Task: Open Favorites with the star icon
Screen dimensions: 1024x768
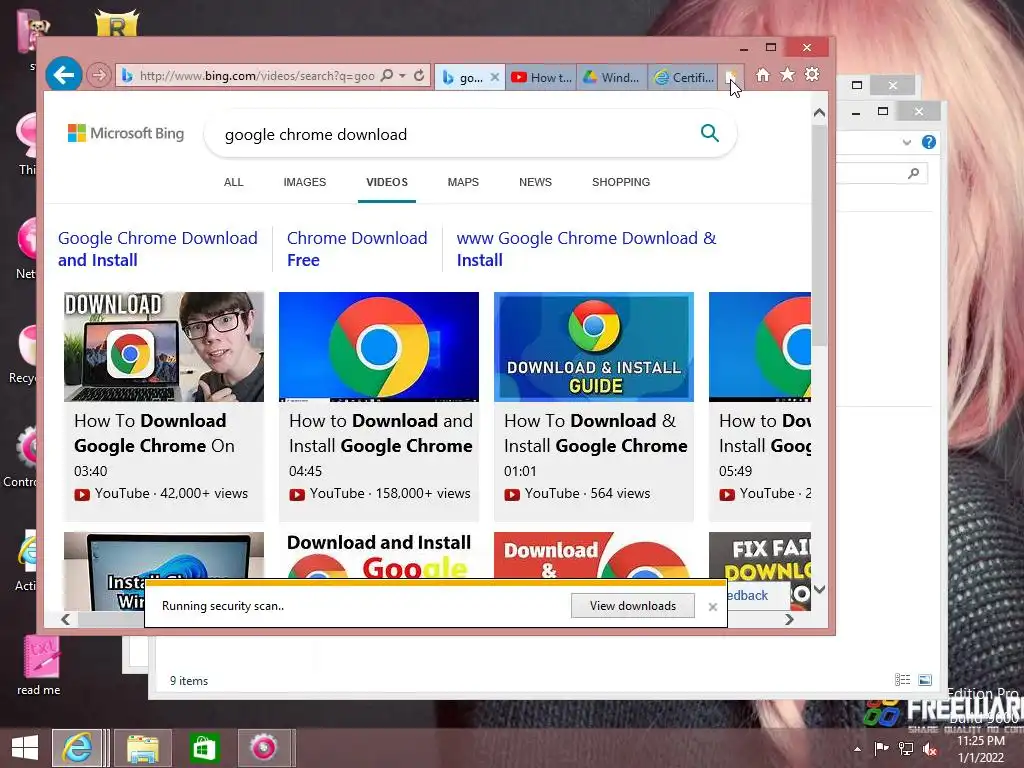Action: pyautogui.click(x=788, y=75)
